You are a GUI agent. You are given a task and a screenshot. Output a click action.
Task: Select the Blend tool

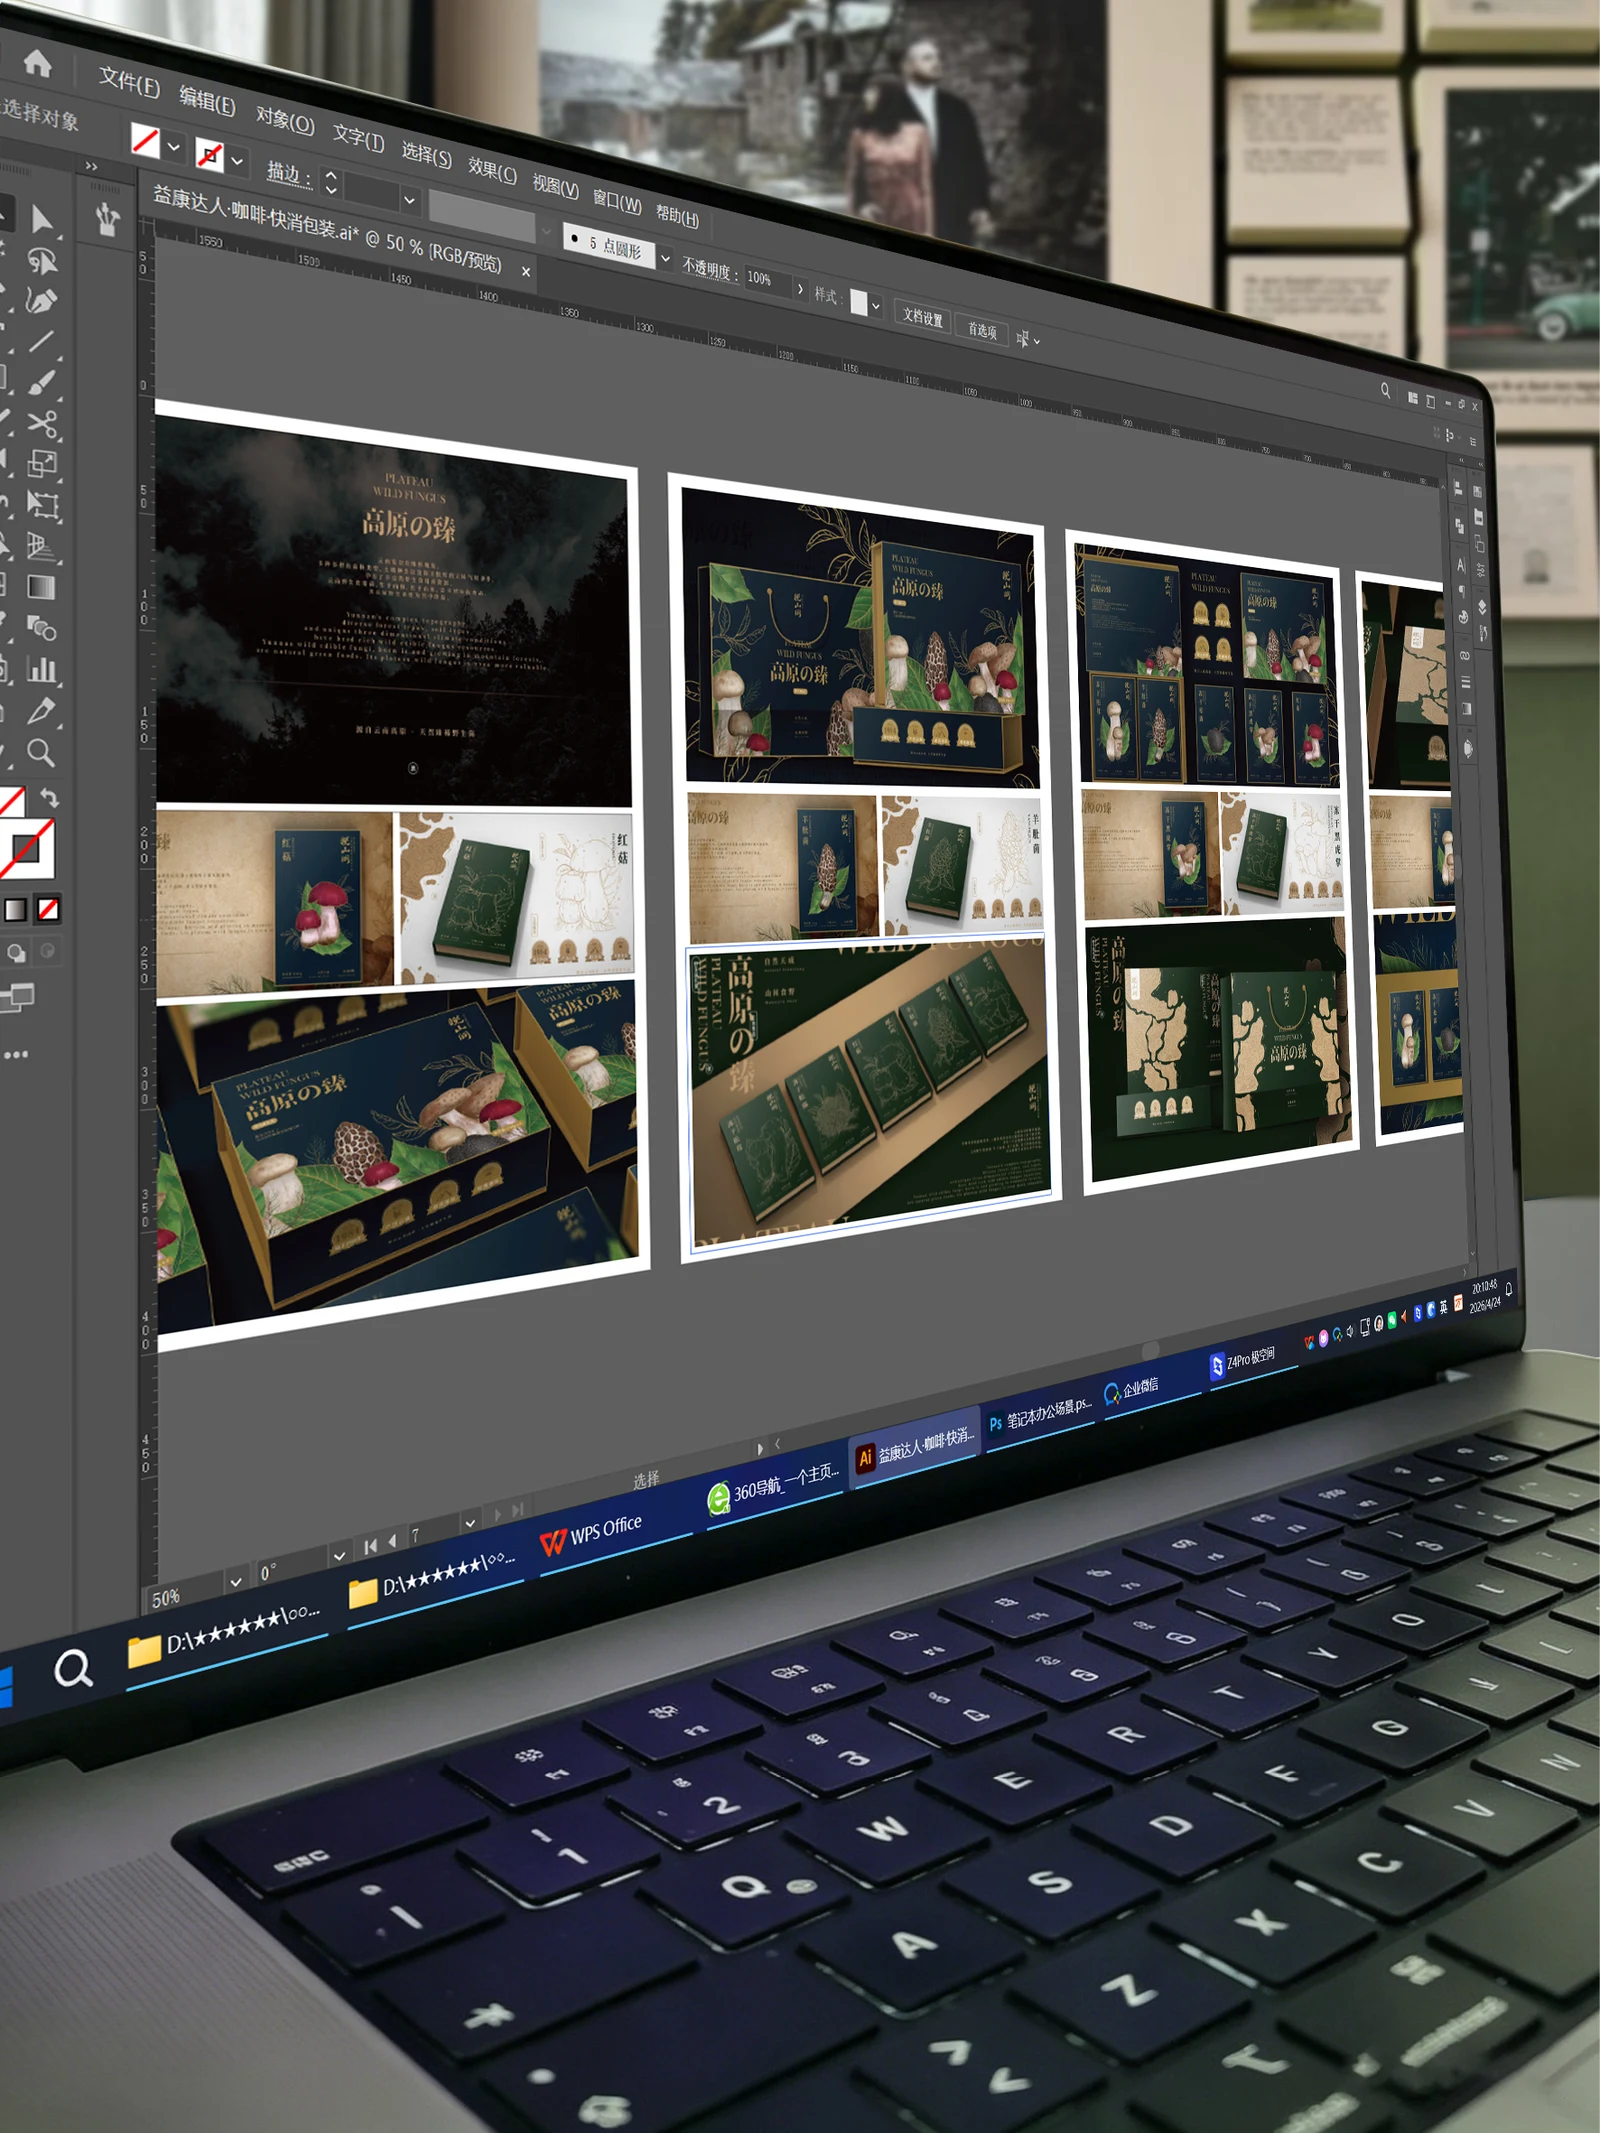[x=42, y=628]
